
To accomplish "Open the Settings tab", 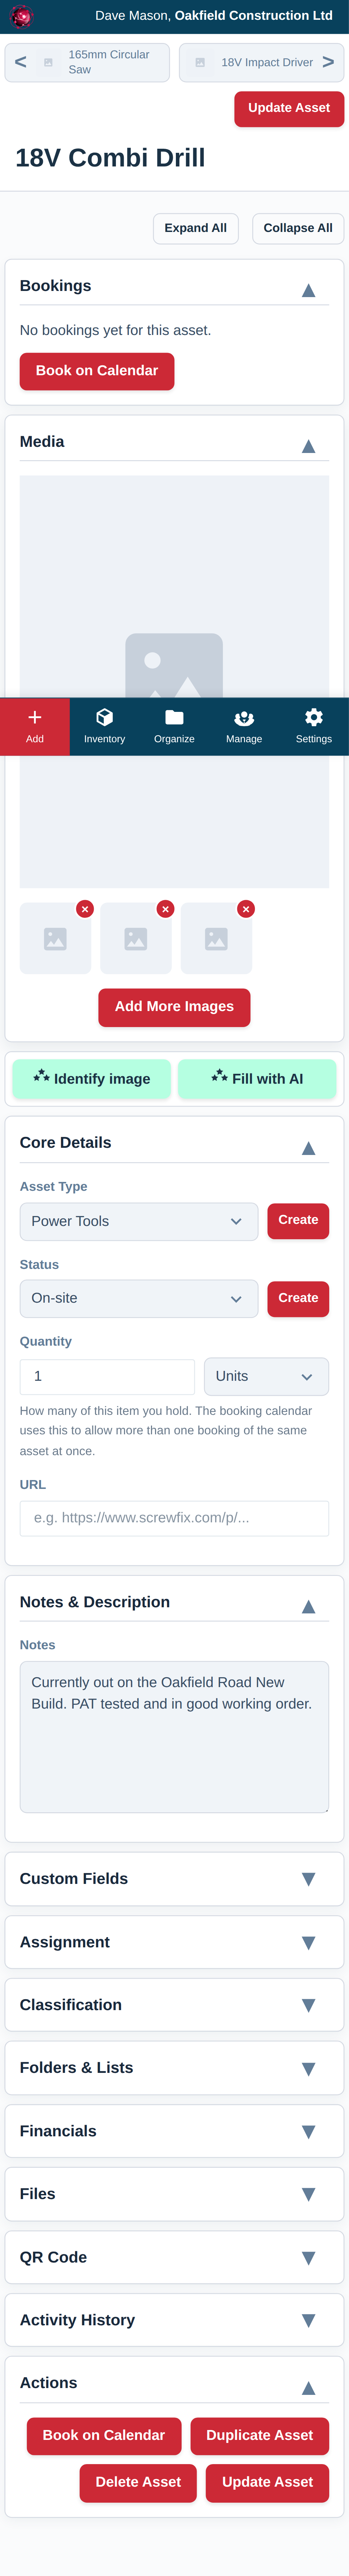I will point(314,726).
